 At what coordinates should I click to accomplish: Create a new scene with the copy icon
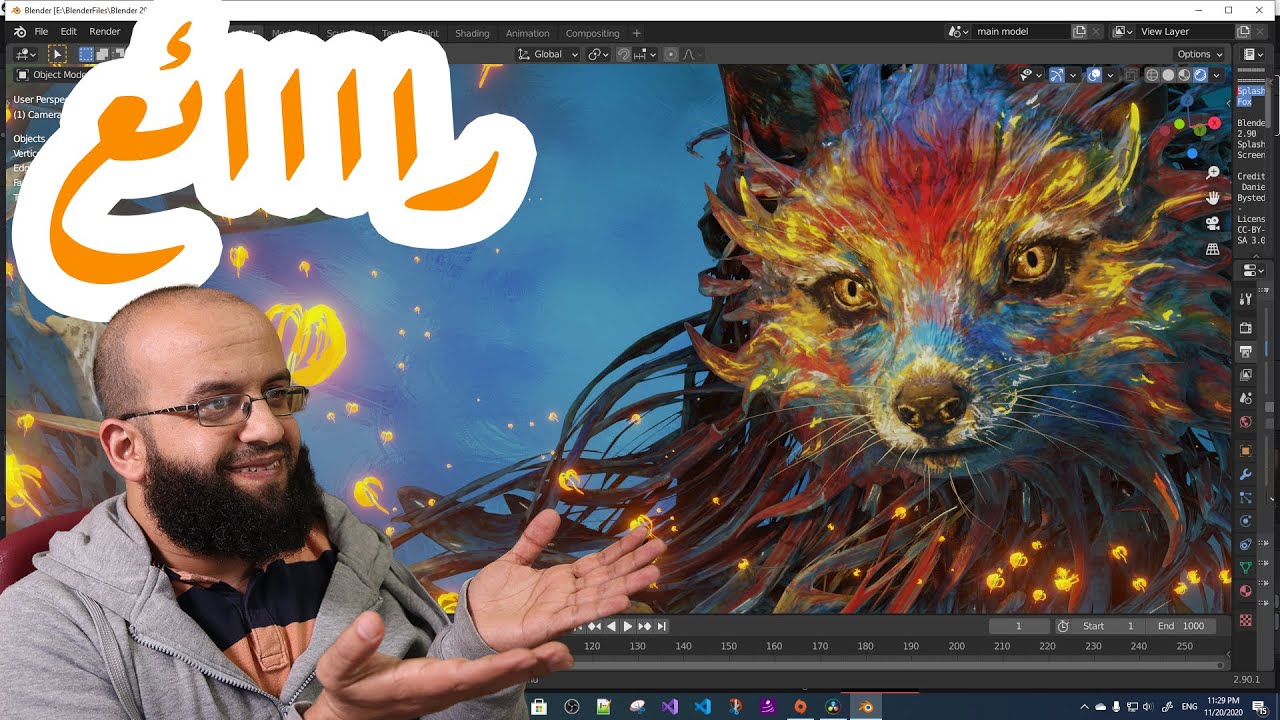(1079, 32)
